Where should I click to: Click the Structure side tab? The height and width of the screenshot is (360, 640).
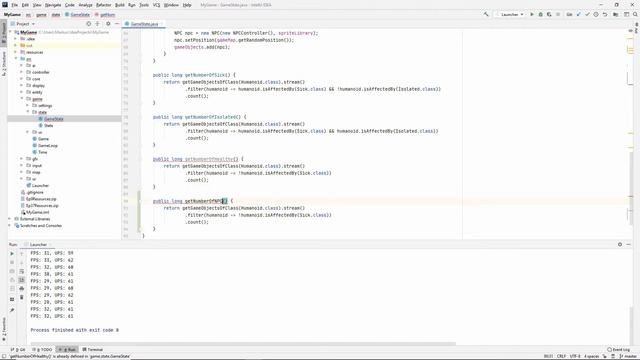4,64
